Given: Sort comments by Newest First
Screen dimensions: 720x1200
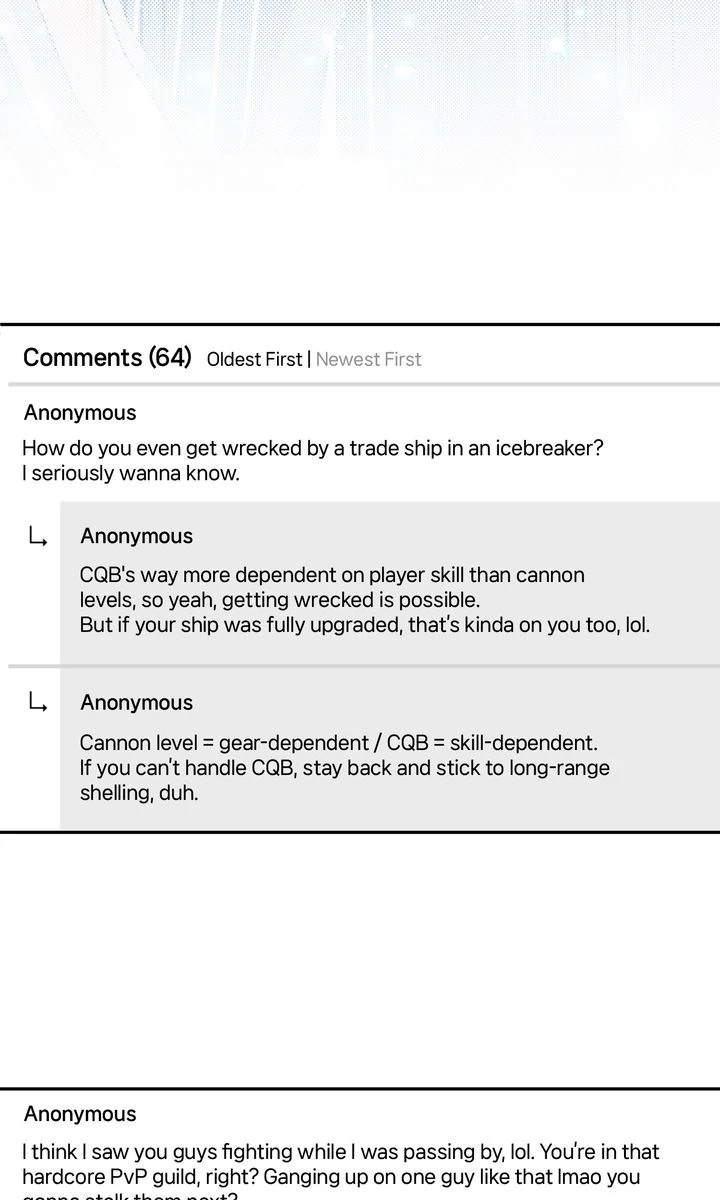Looking at the screenshot, I should [368, 359].
